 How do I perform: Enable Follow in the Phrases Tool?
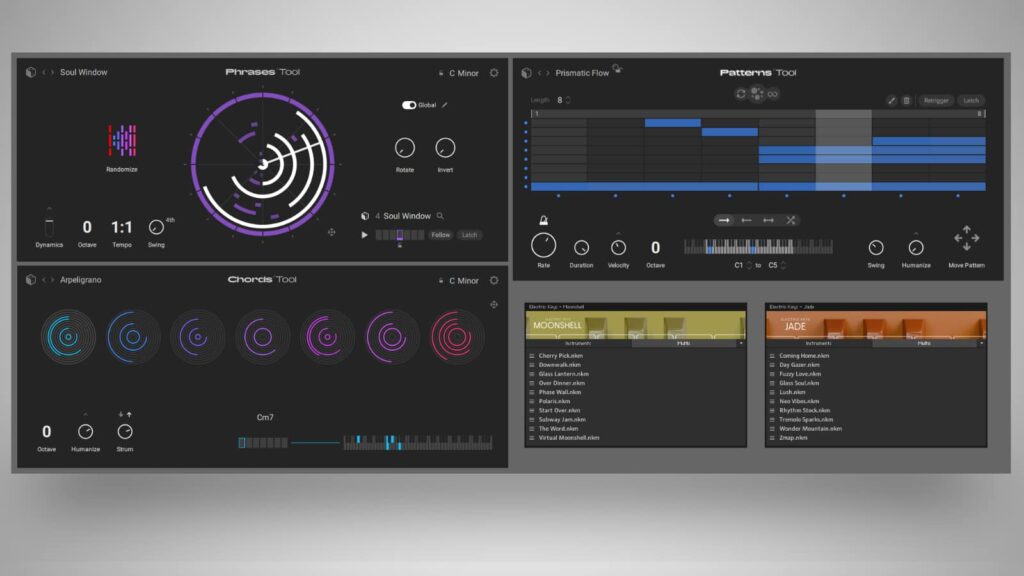point(441,234)
